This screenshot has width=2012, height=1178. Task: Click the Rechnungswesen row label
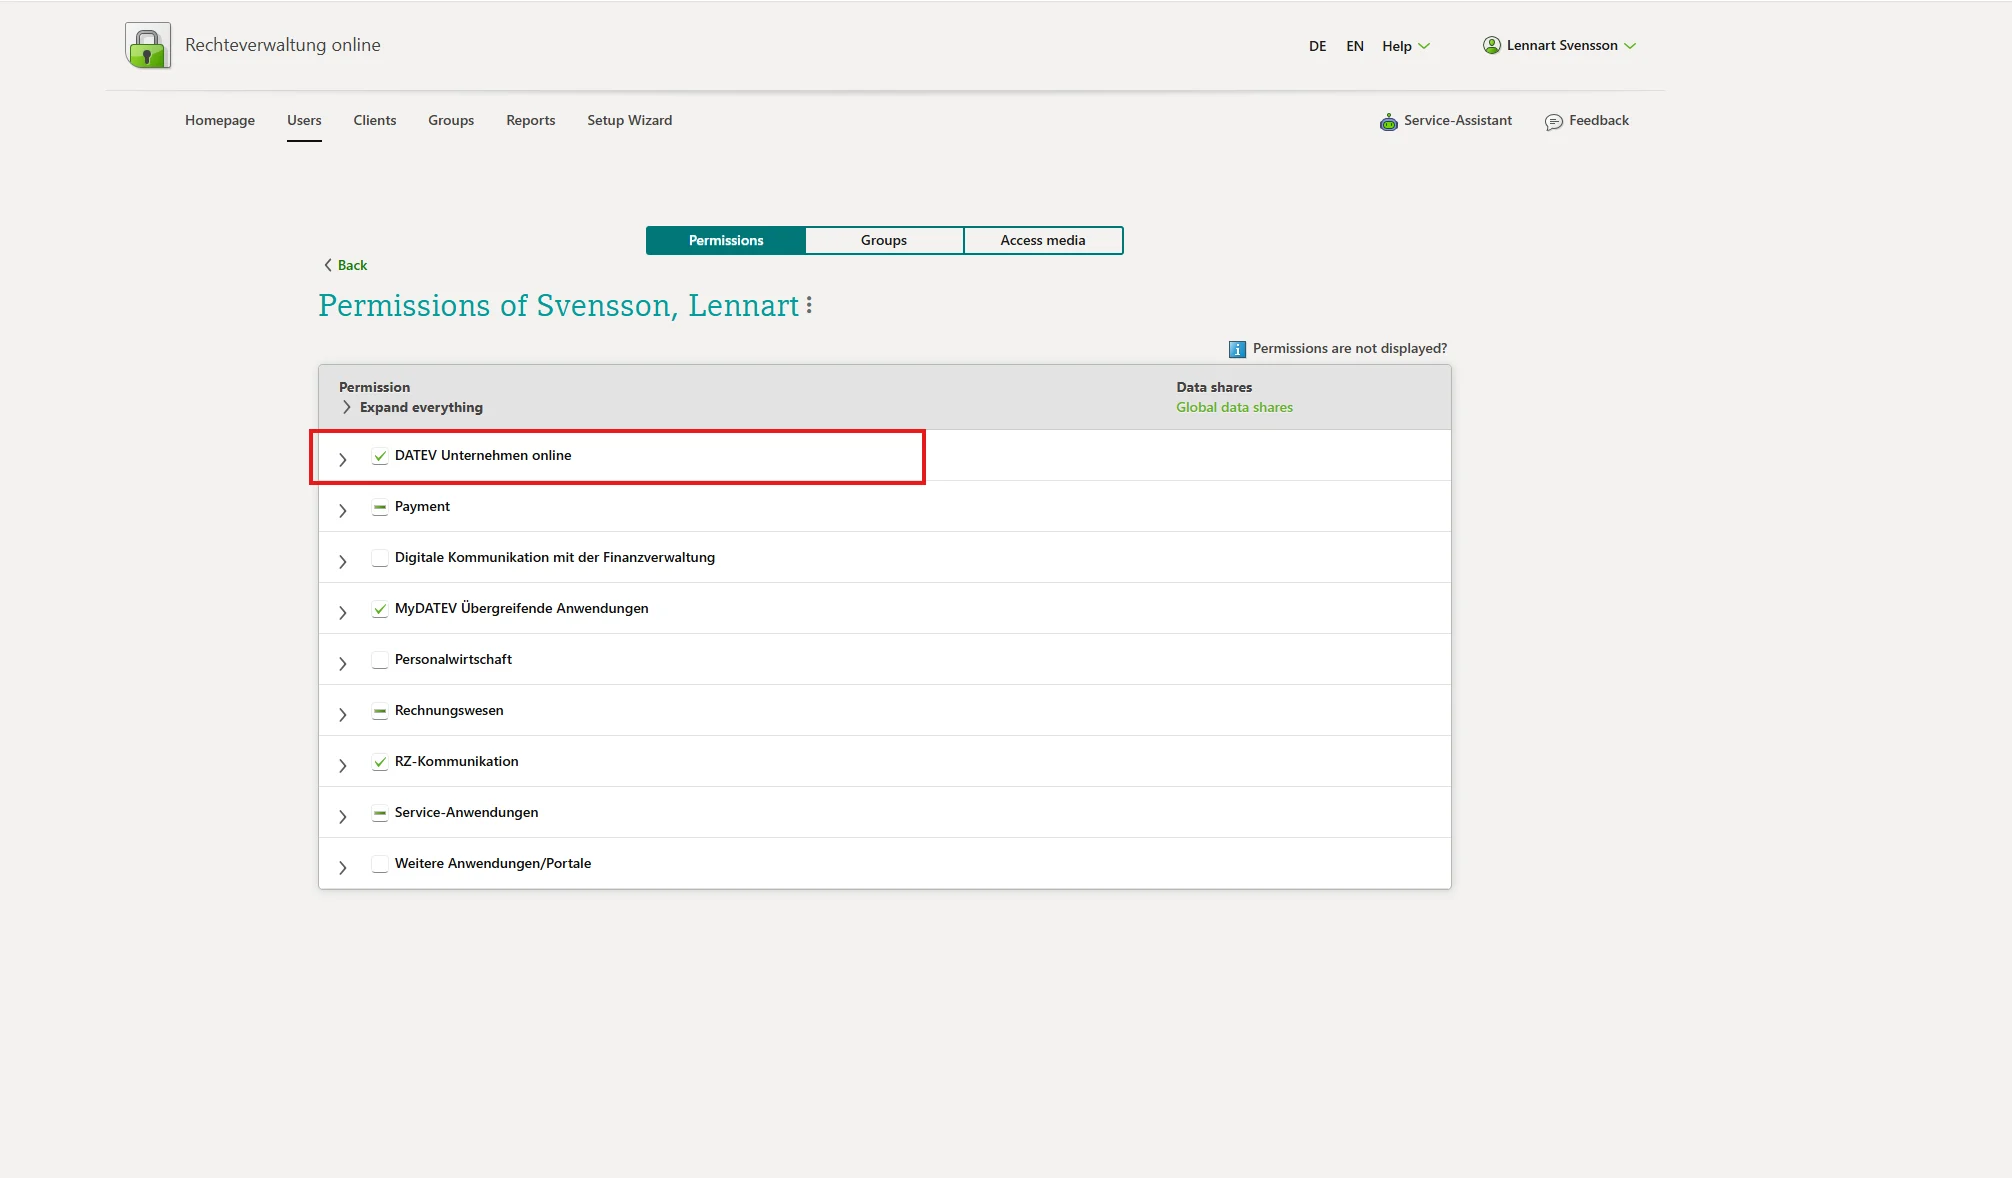(x=449, y=710)
